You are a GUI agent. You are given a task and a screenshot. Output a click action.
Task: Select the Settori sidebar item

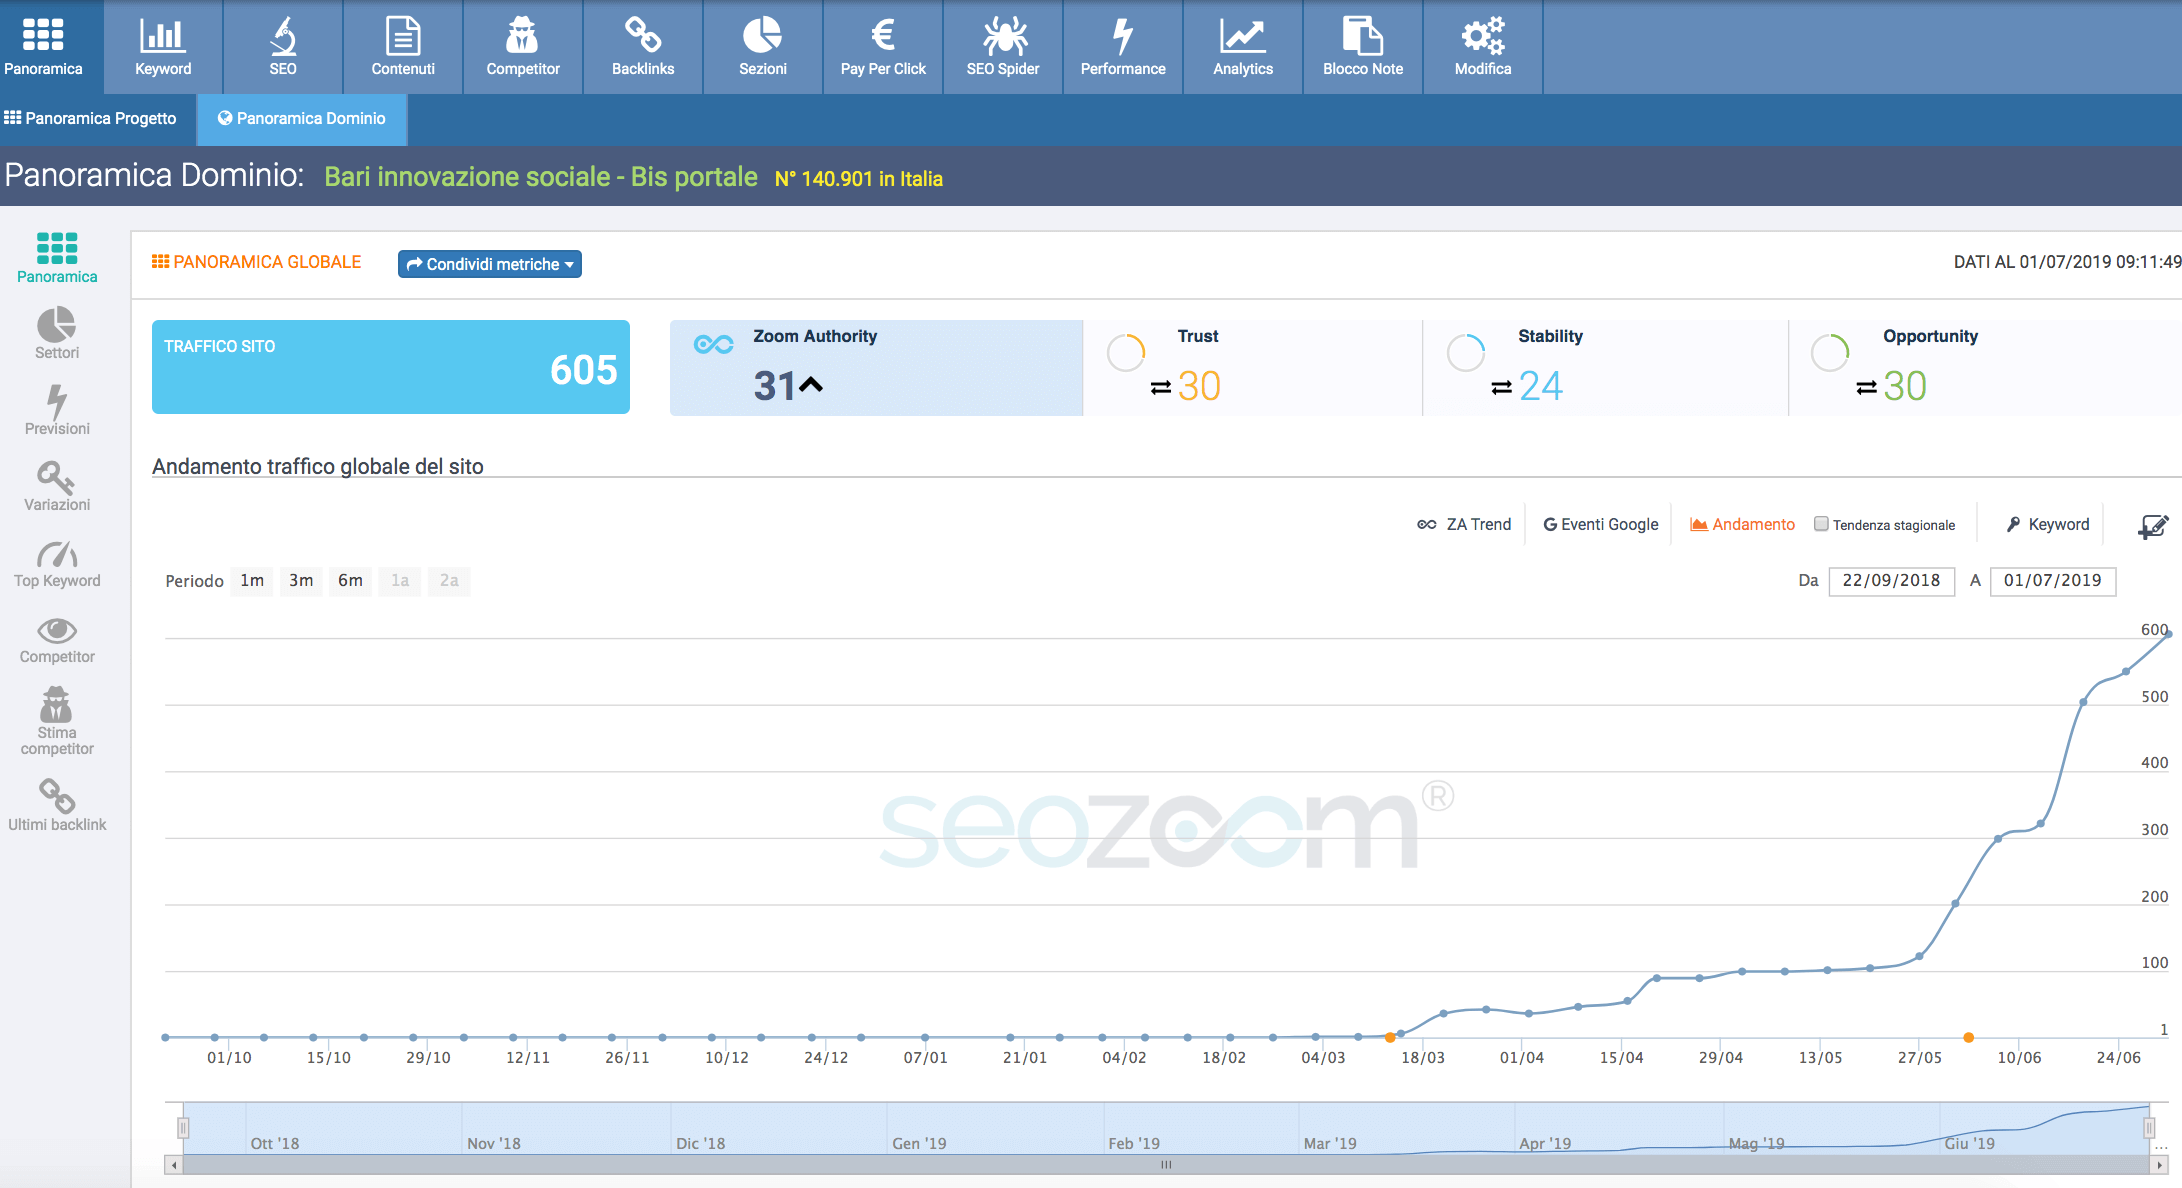click(57, 334)
